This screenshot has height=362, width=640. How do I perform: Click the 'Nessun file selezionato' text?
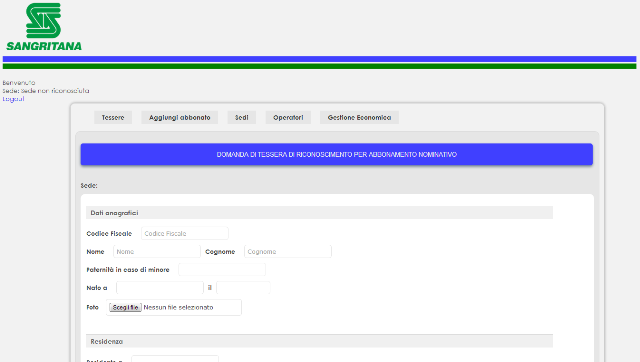point(178,307)
